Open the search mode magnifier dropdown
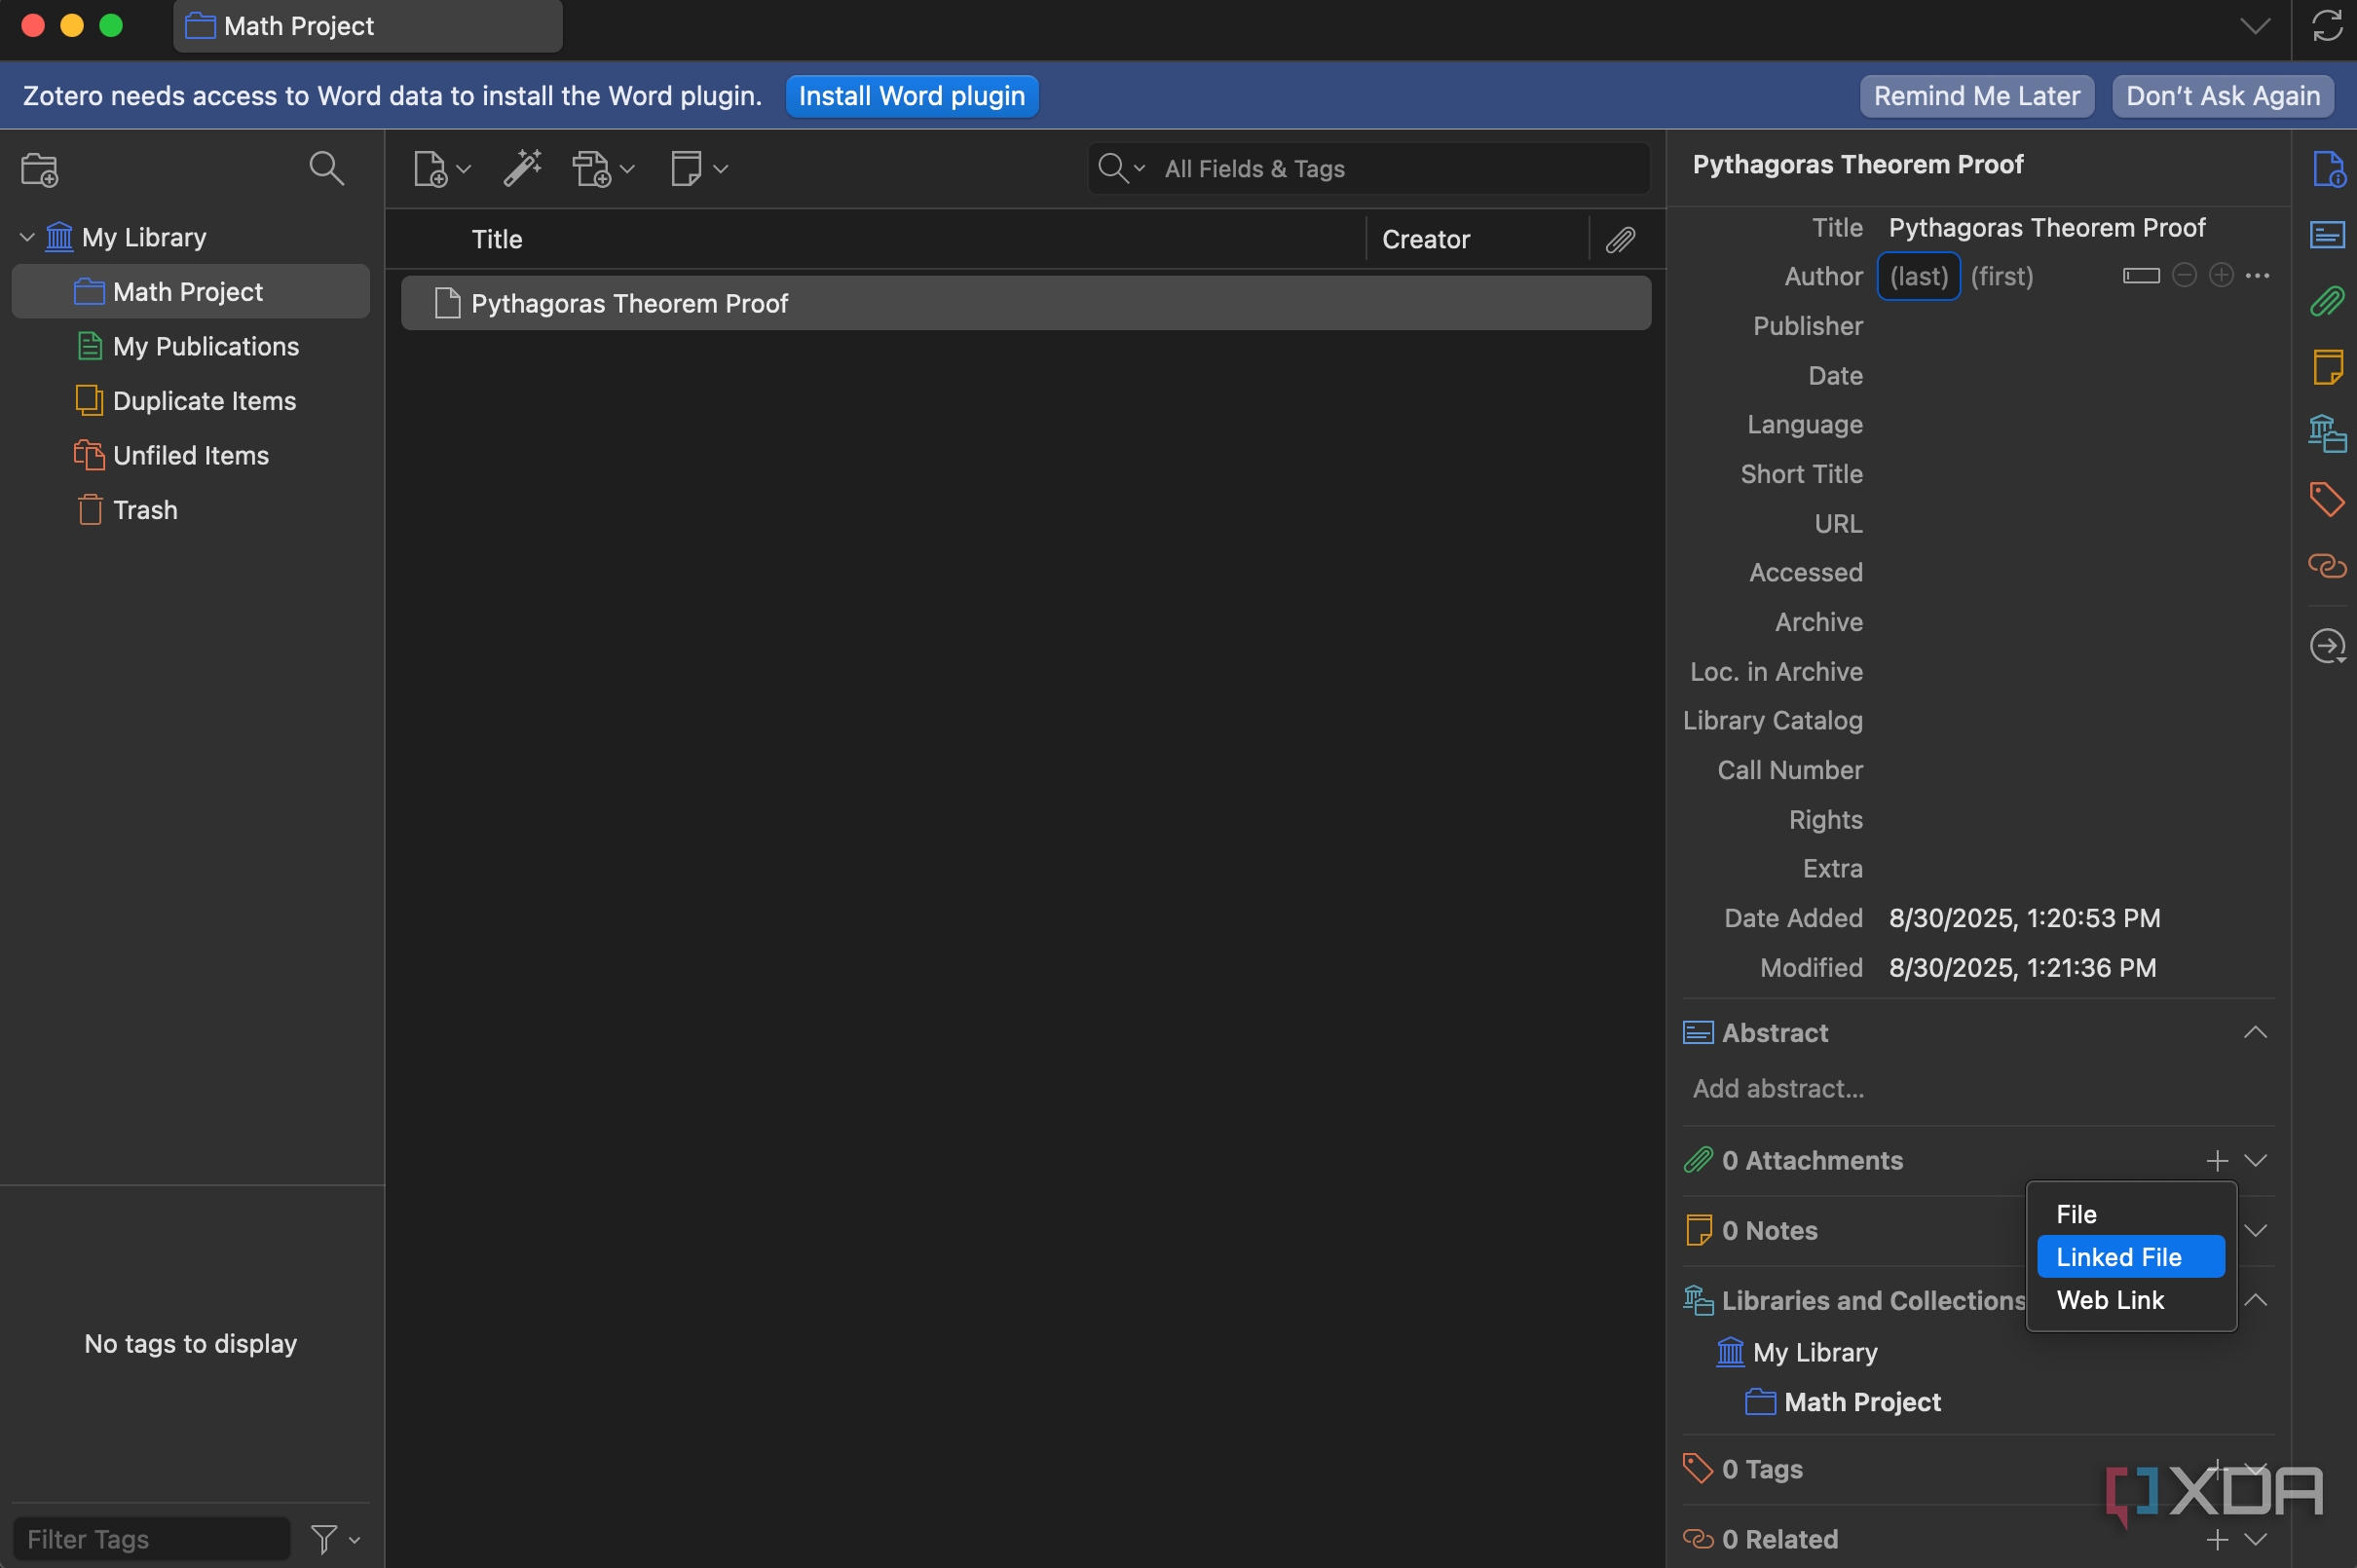2357x1568 pixels. click(1121, 168)
